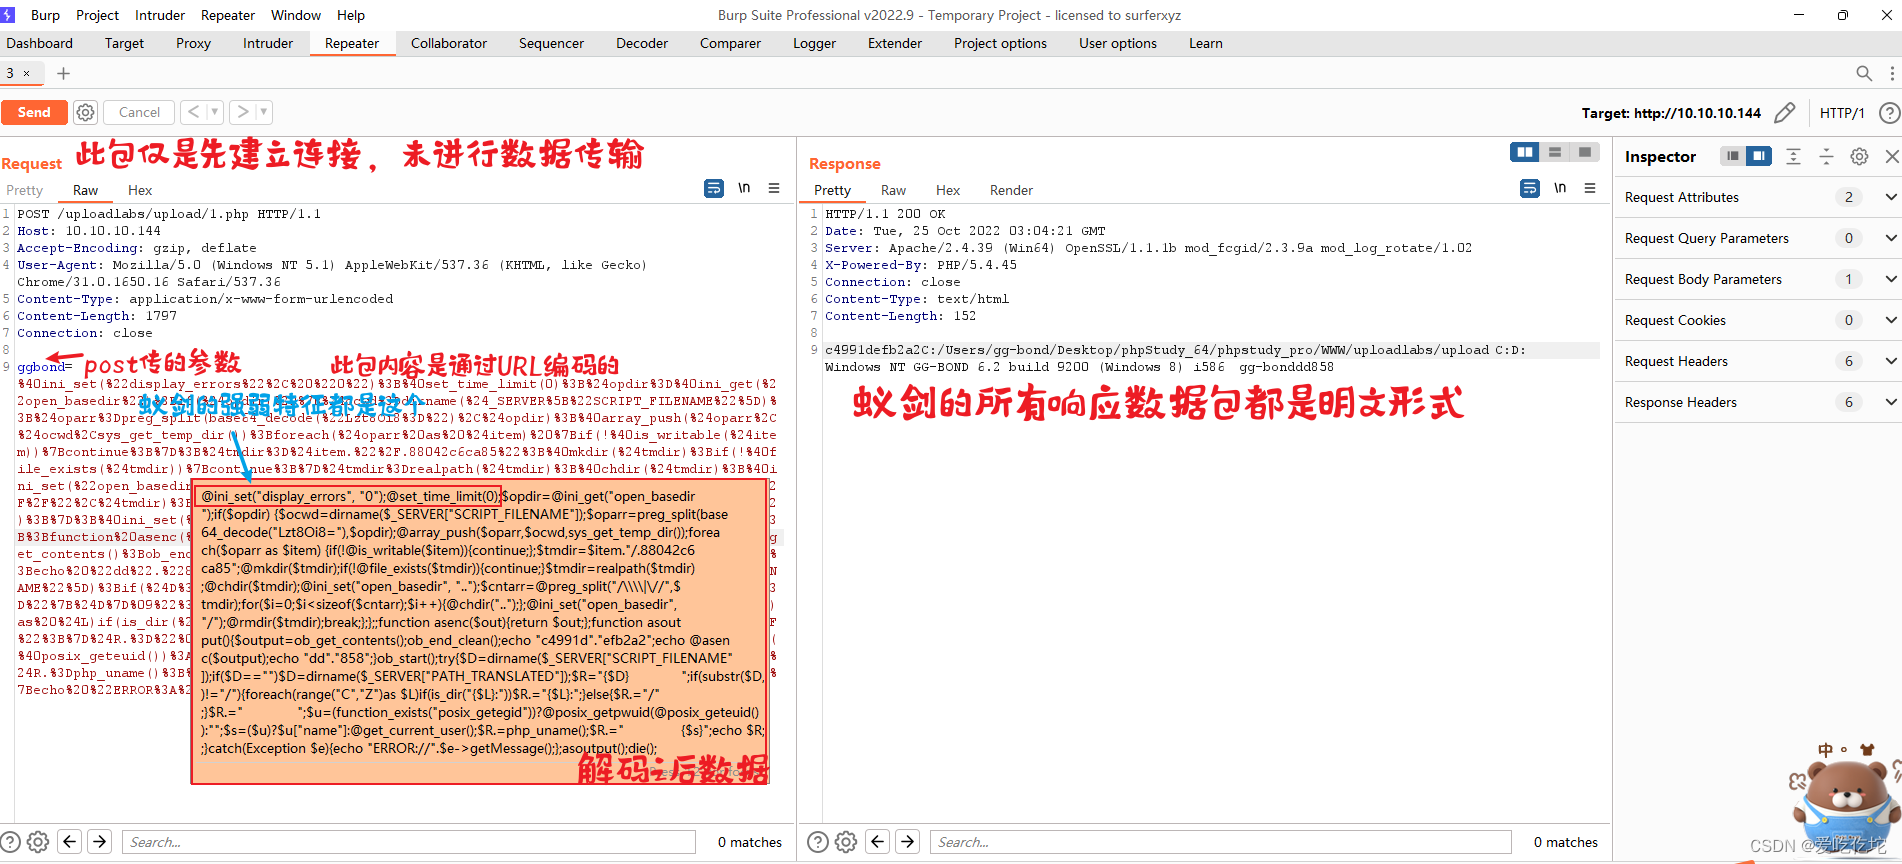Go to next request search match
The height and width of the screenshot is (864, 1902).
(100, 842)
